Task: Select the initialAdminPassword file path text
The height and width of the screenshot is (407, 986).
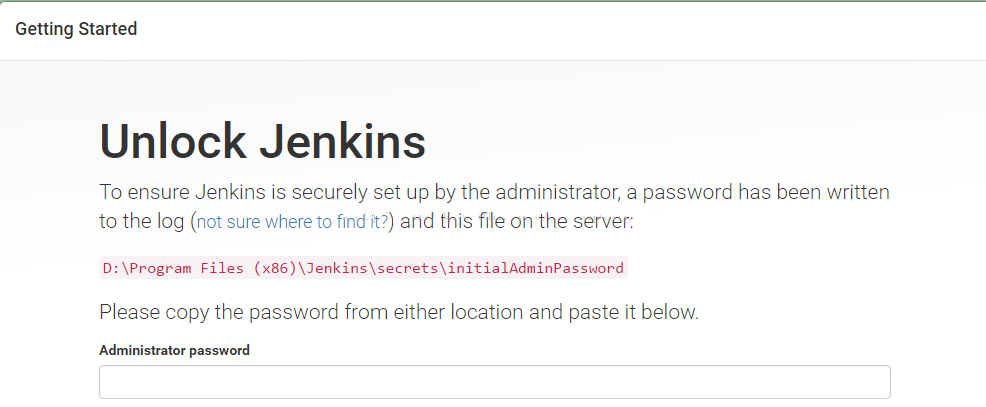Action: (x=363, y=268)
